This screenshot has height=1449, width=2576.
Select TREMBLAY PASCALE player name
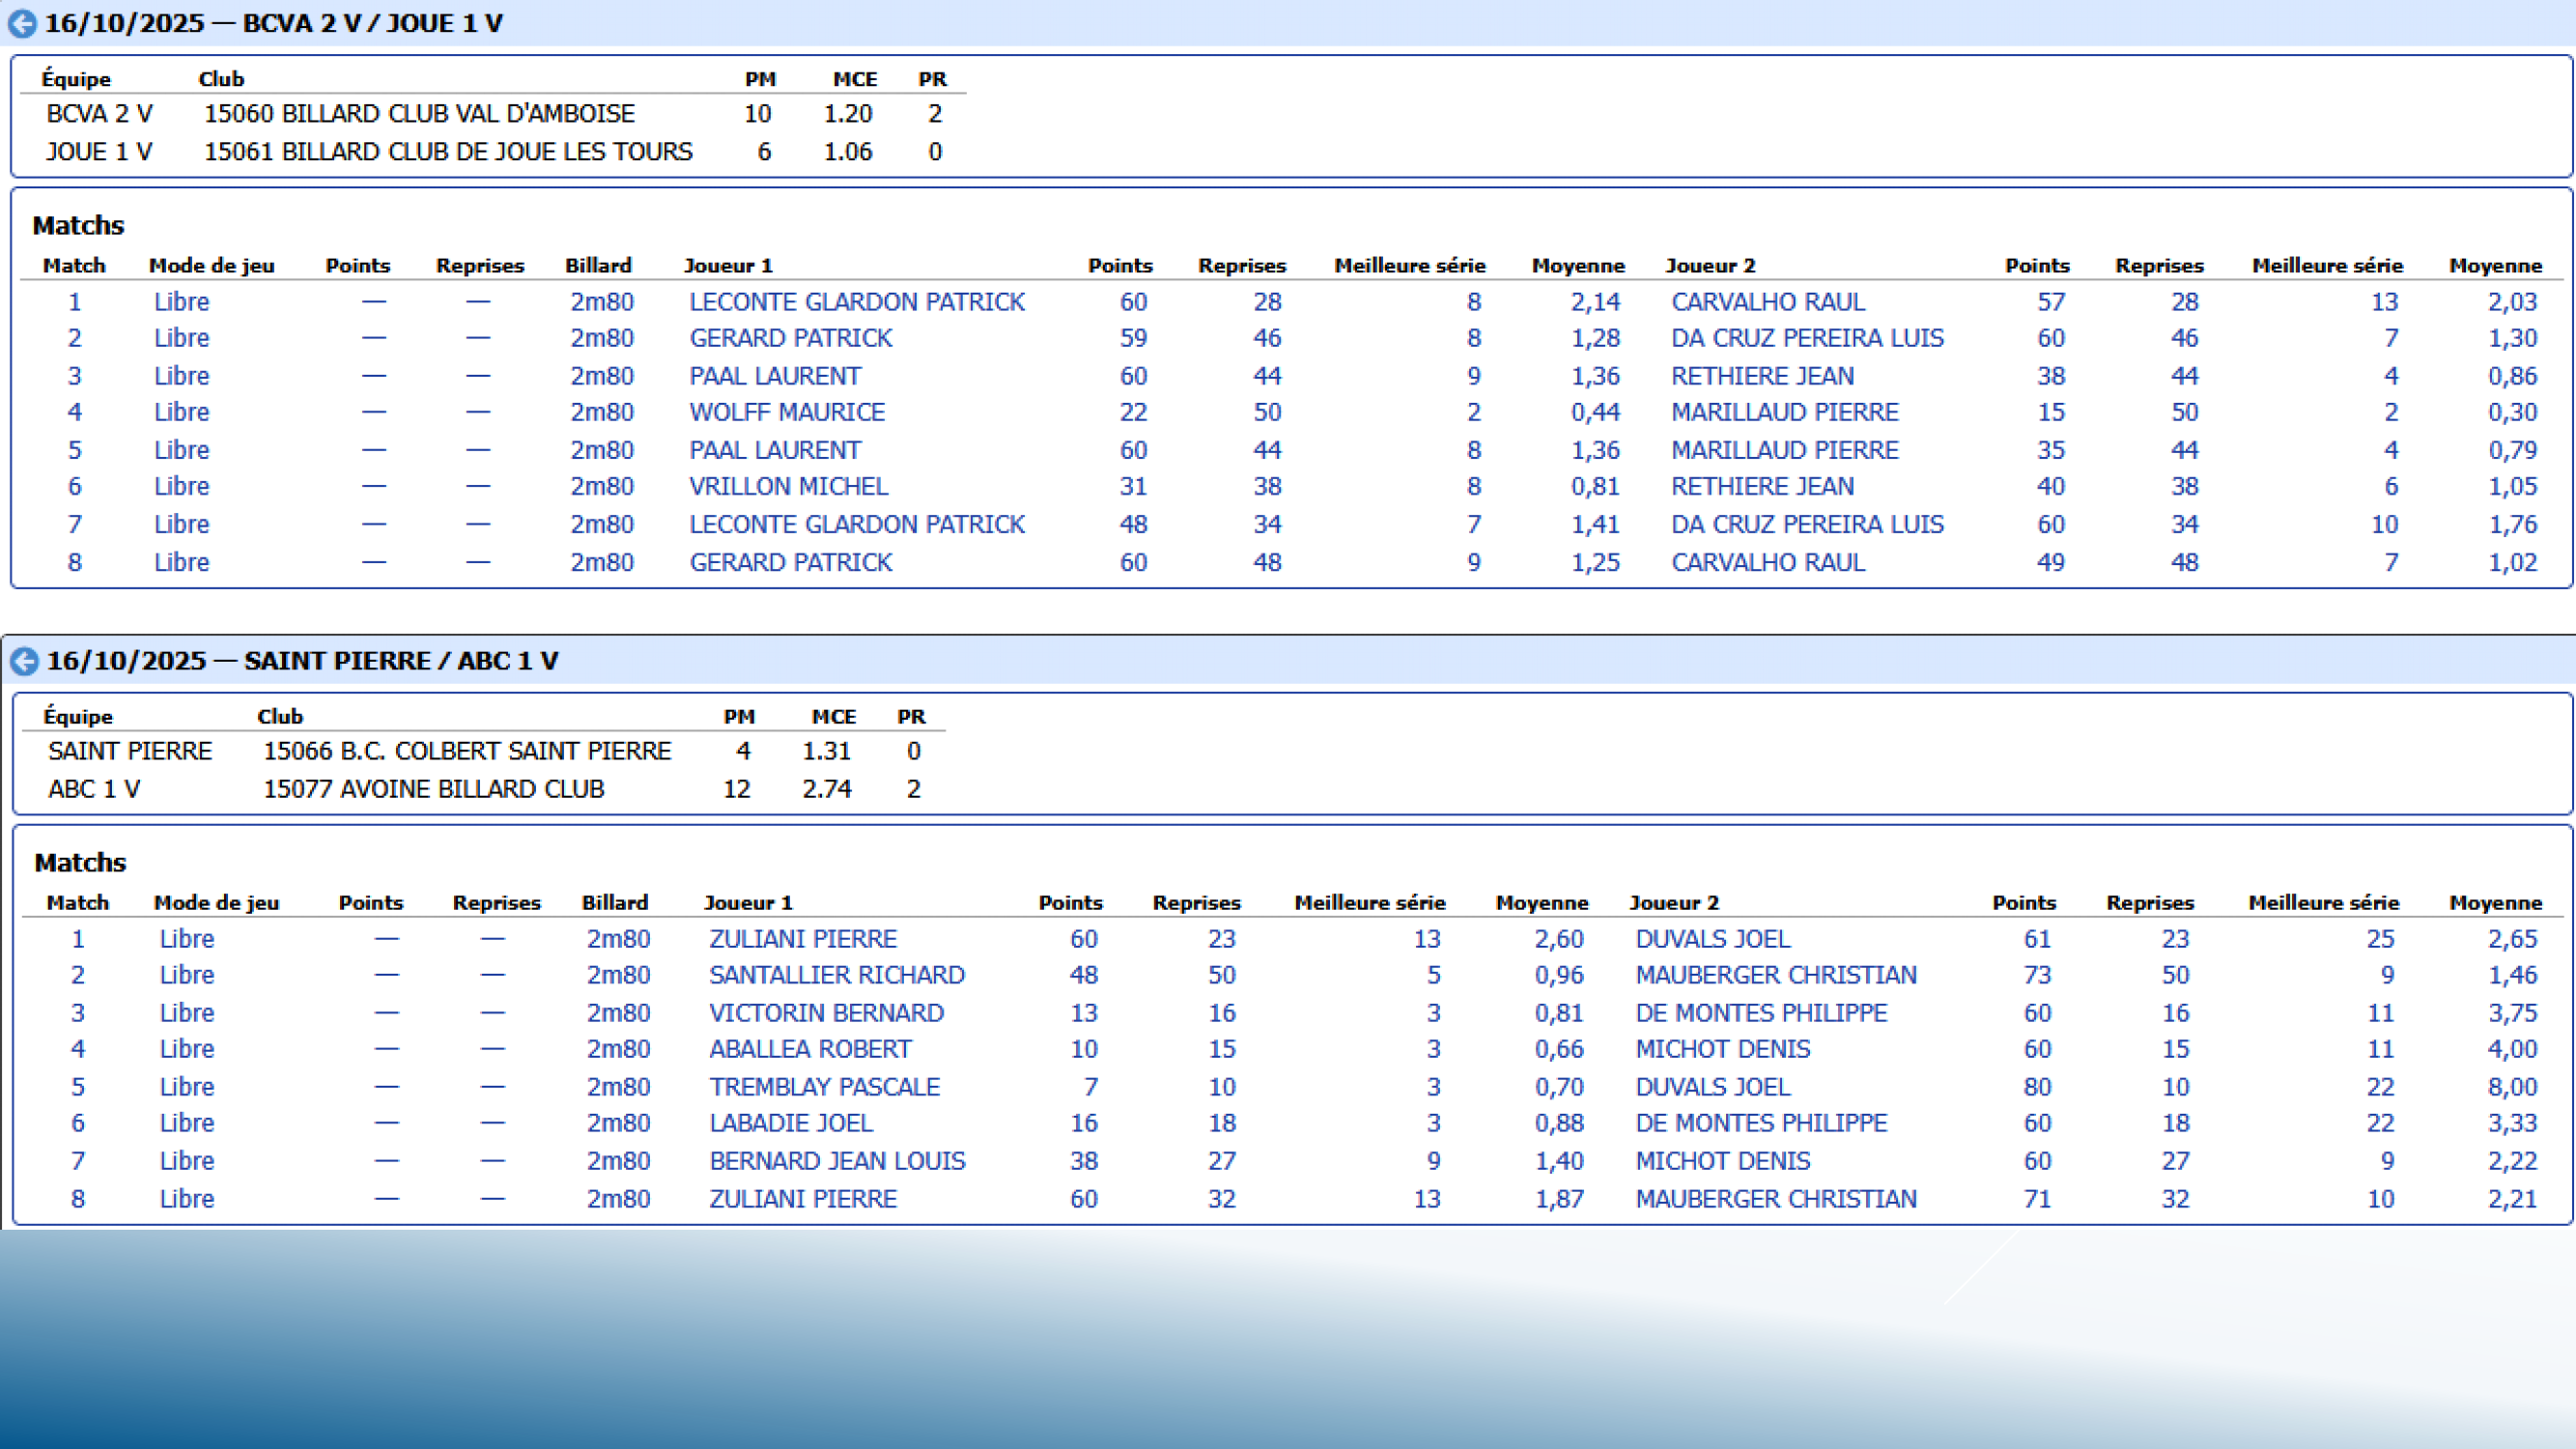pos(824,1087)
